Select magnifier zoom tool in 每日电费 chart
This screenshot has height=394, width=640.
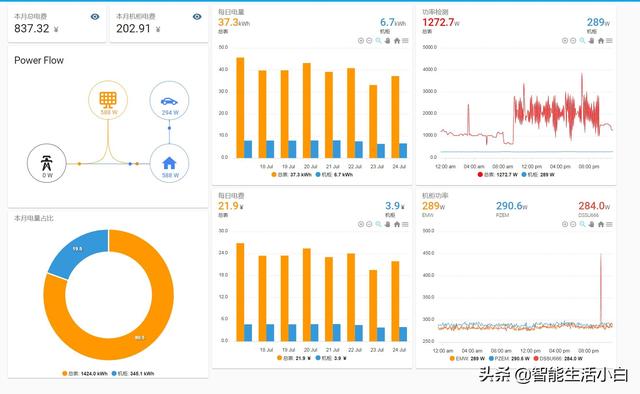click(x=378, y=224)
